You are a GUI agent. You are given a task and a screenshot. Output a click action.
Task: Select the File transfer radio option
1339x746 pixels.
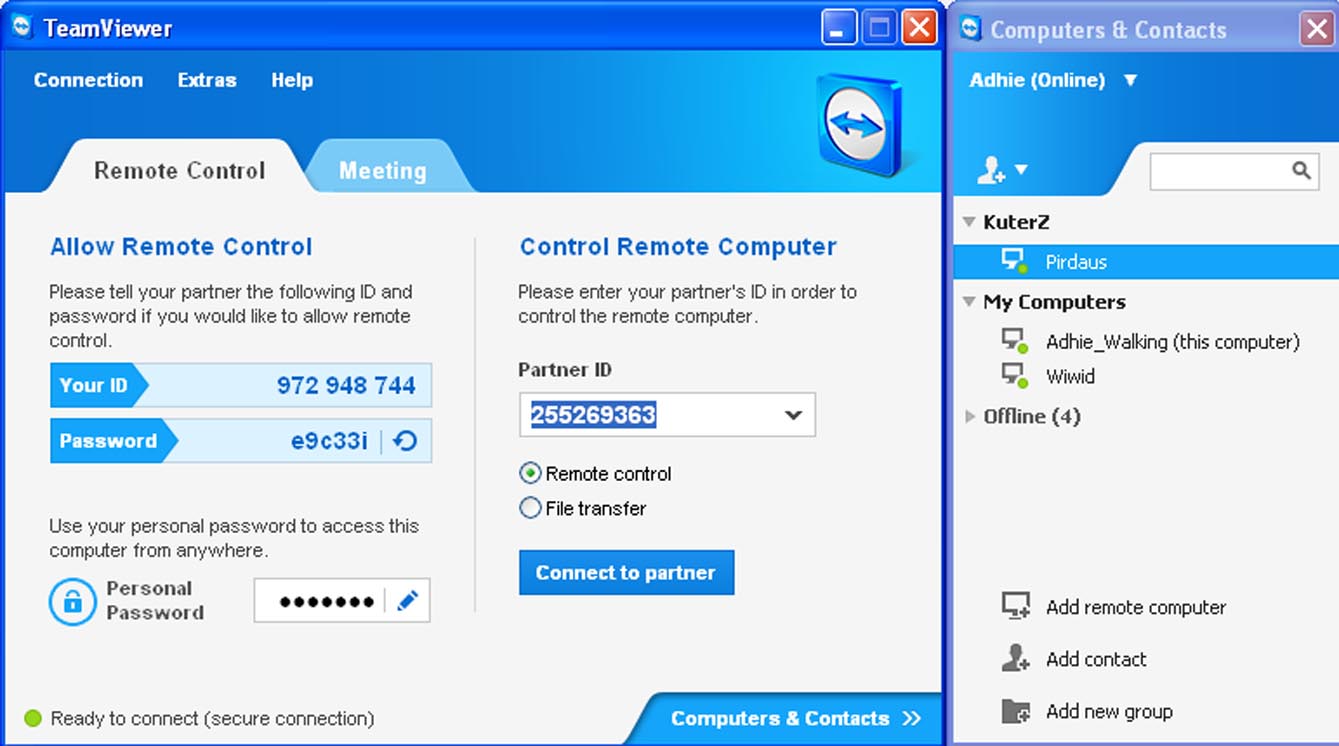530,508
